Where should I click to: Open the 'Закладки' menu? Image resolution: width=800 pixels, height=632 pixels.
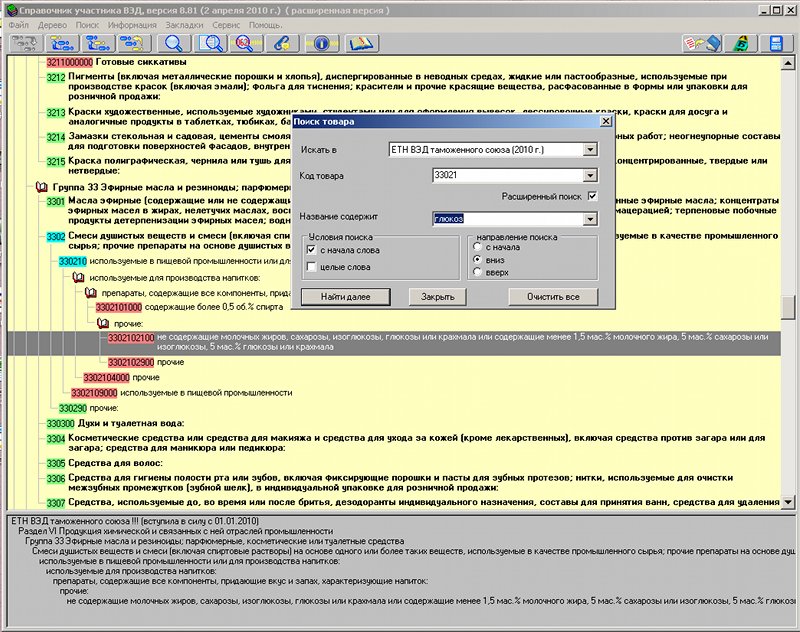pyautogui.click(x=184, y=25)
